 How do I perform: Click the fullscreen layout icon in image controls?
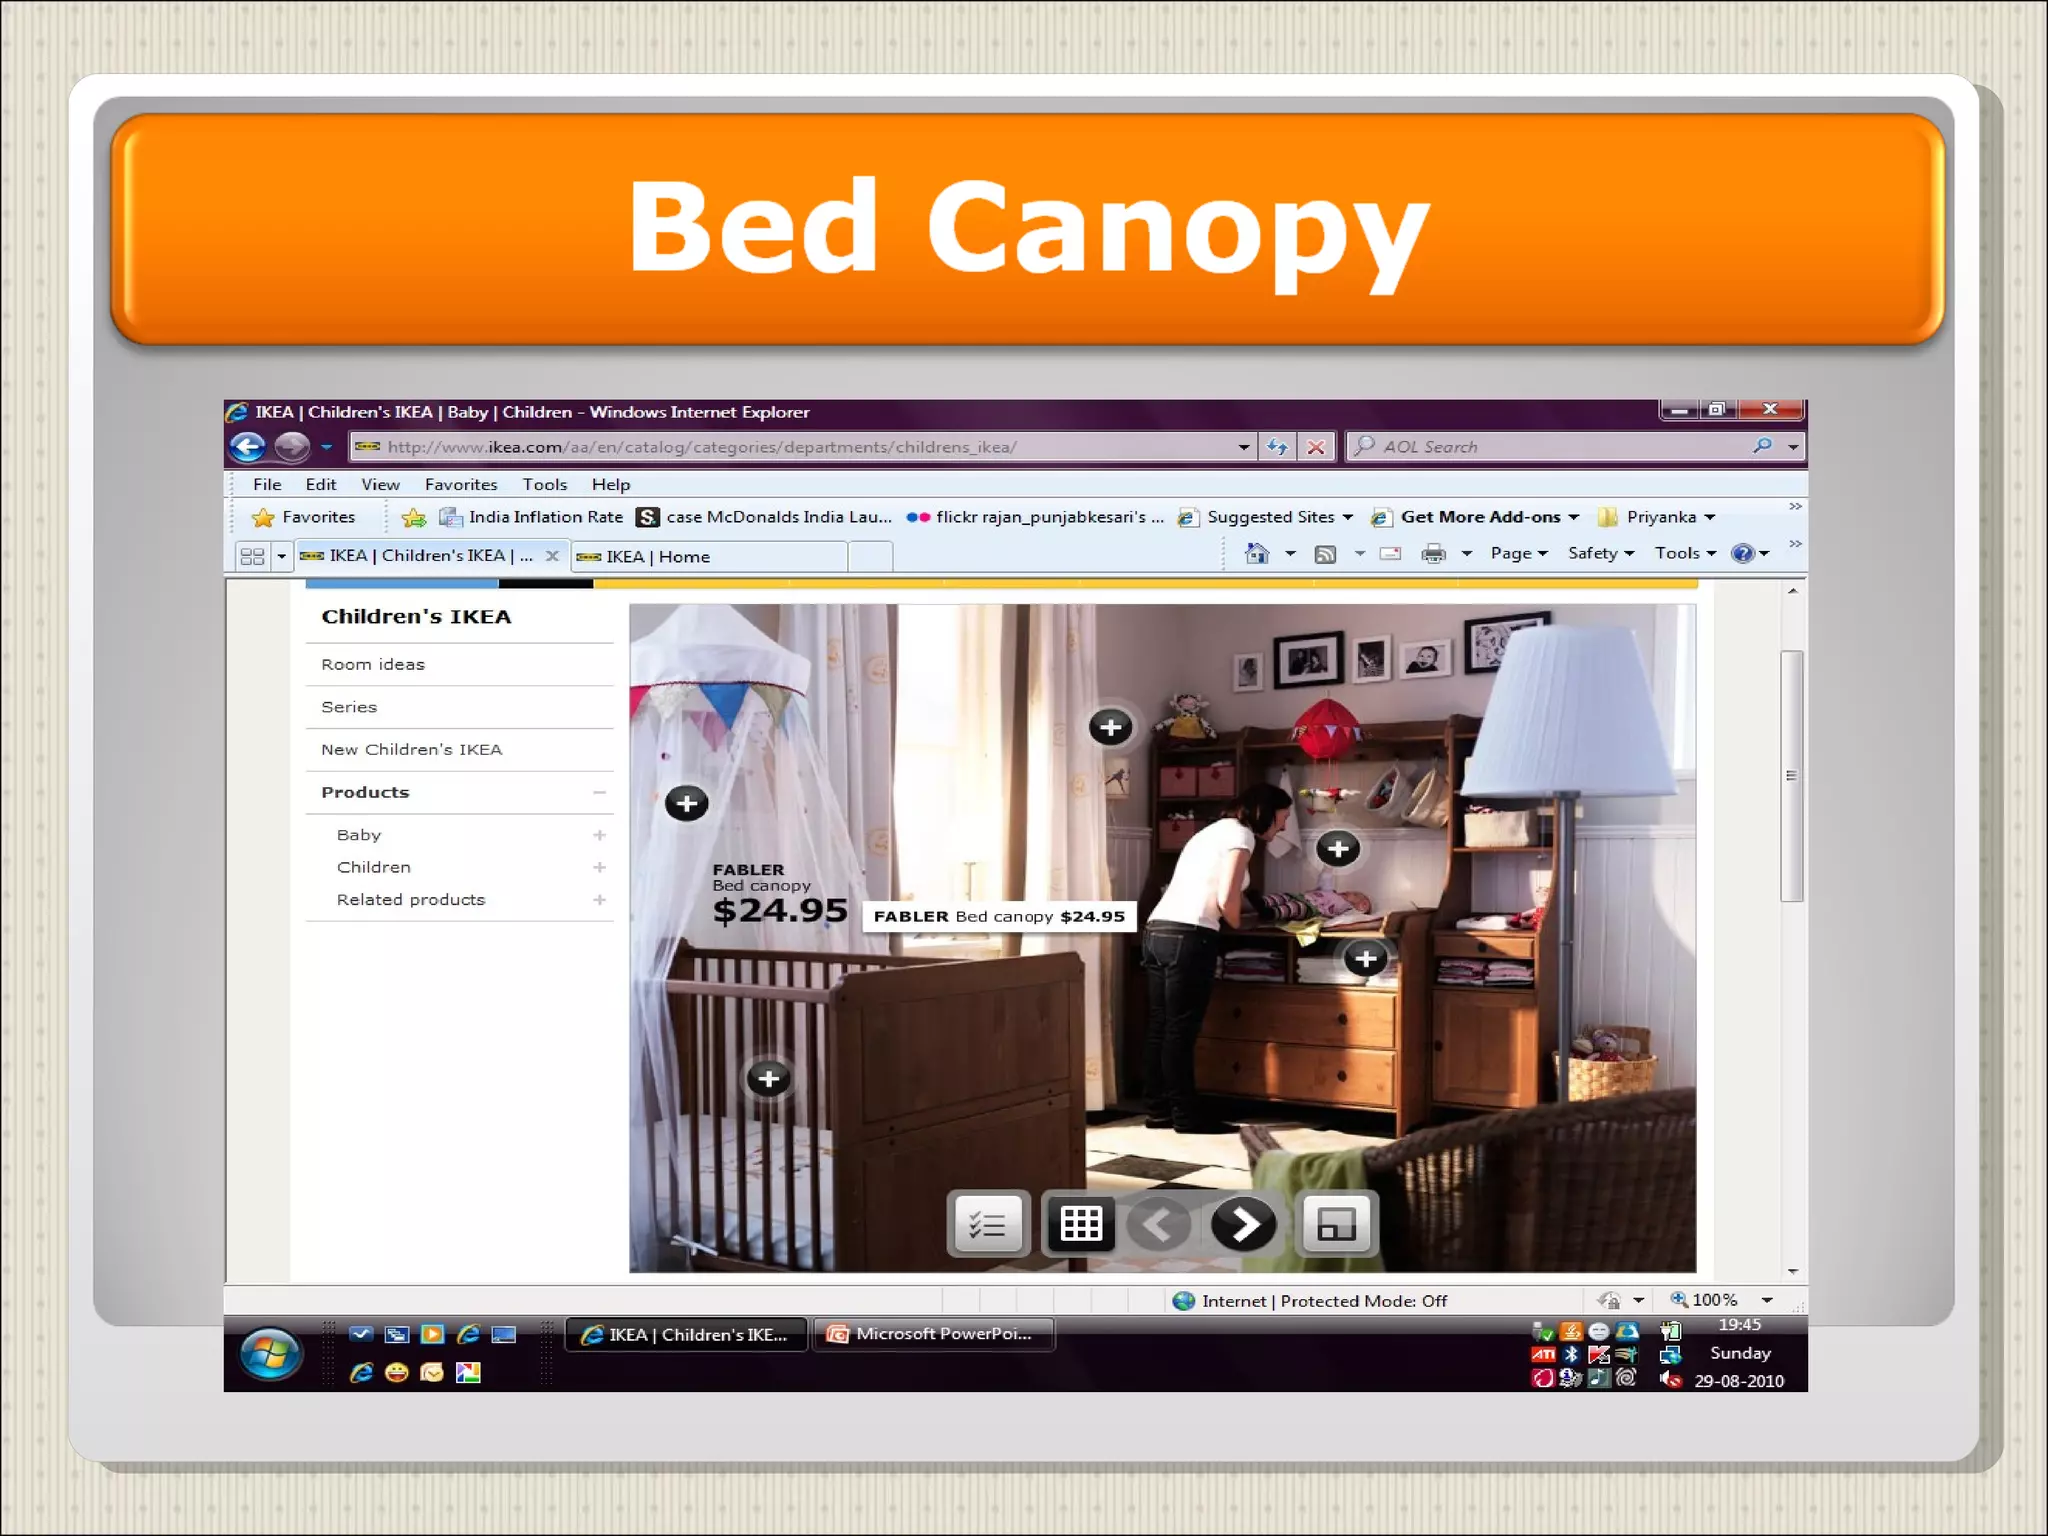pos(1336,1223)
